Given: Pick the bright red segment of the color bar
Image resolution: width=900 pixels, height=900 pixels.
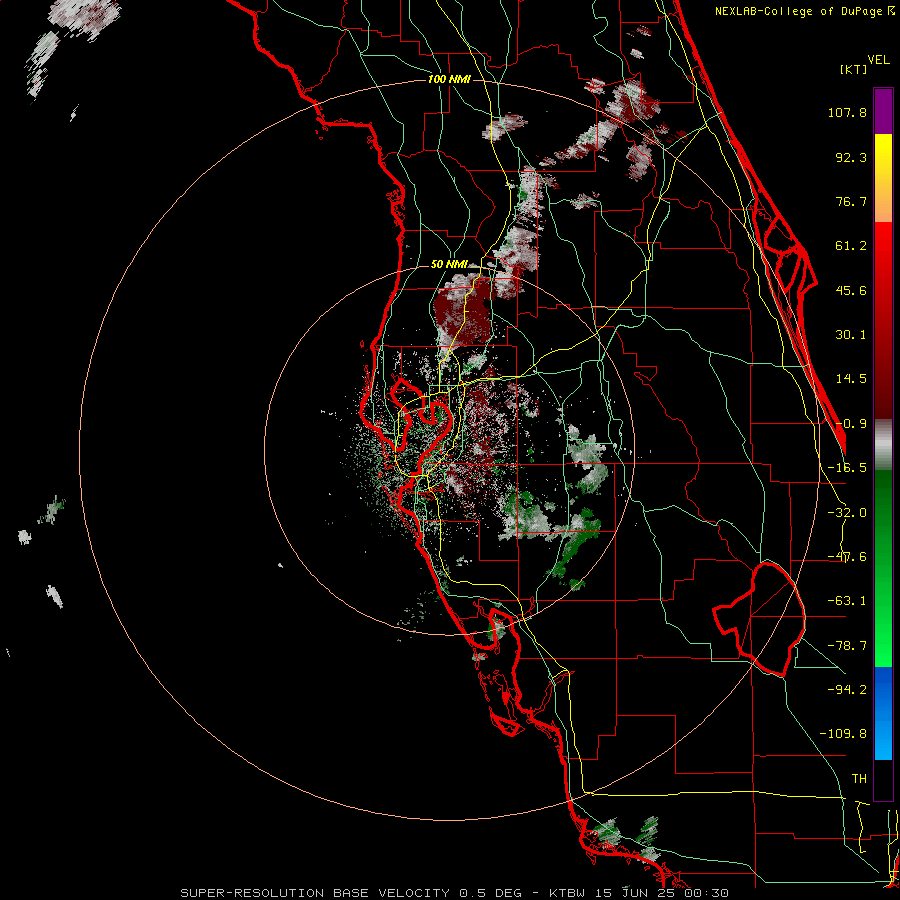Looking at the screenshot, I should (x=883, y=241).
